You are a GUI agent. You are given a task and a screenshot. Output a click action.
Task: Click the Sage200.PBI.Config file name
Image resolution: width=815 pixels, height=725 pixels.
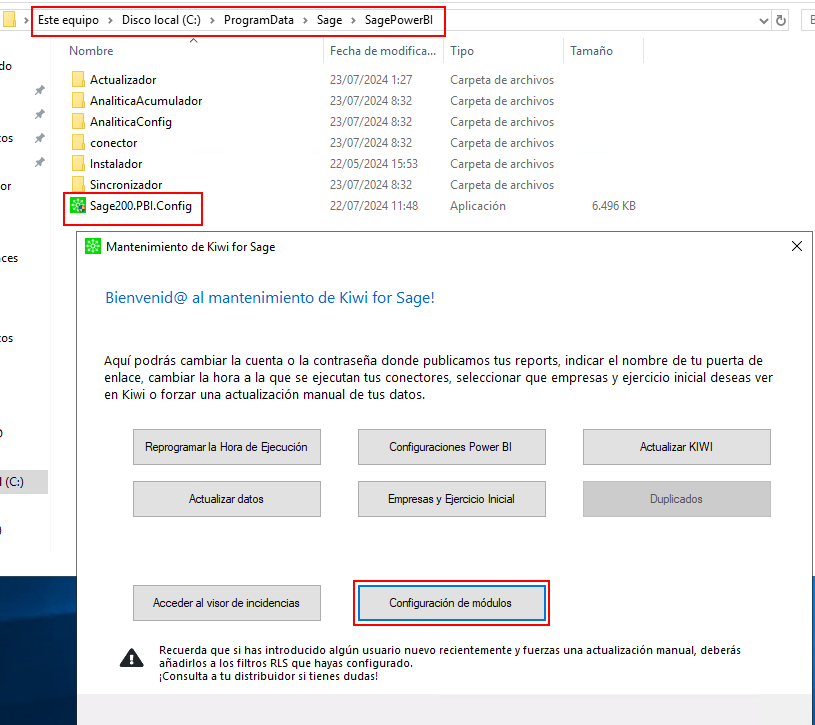141,206
